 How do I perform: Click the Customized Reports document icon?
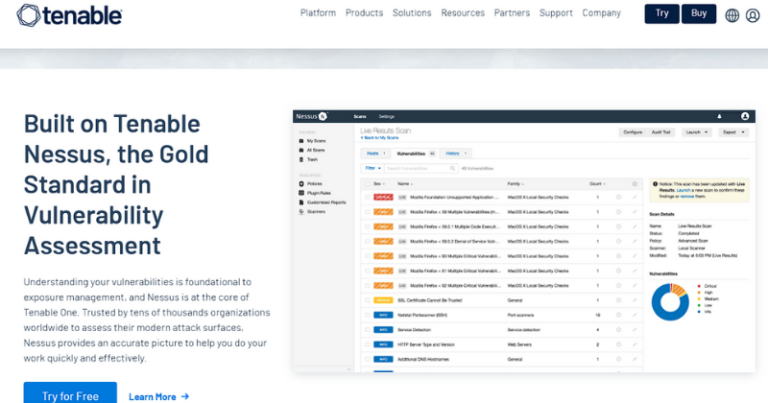pos(301,202)
